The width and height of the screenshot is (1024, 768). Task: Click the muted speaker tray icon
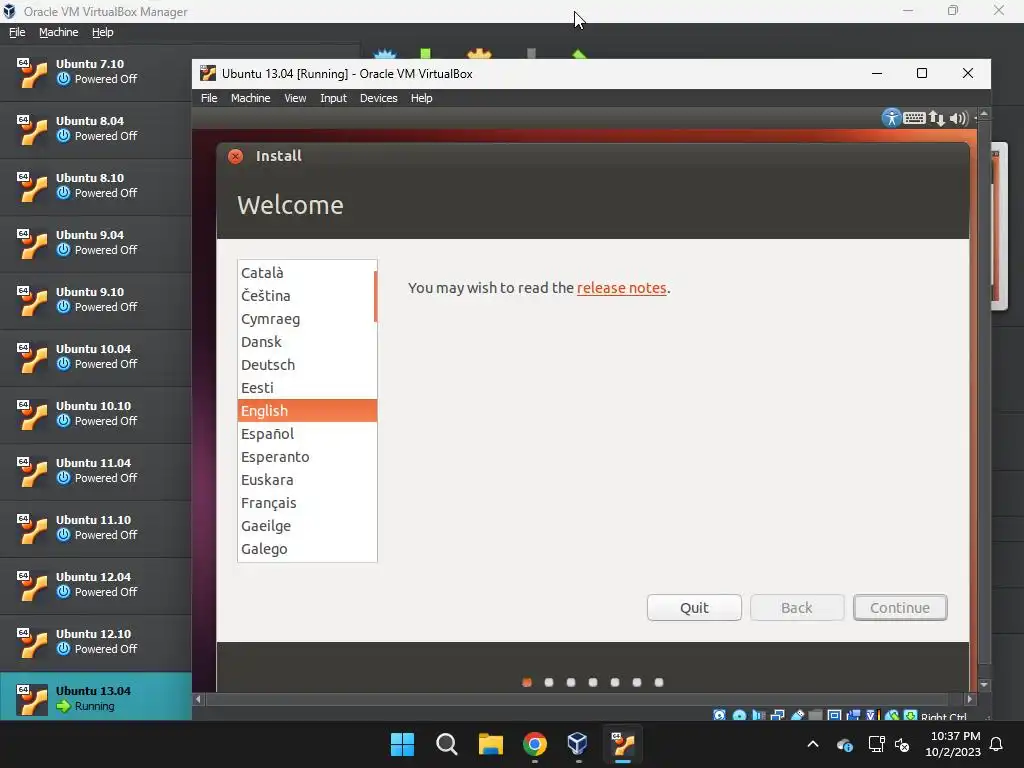point(903,744)
